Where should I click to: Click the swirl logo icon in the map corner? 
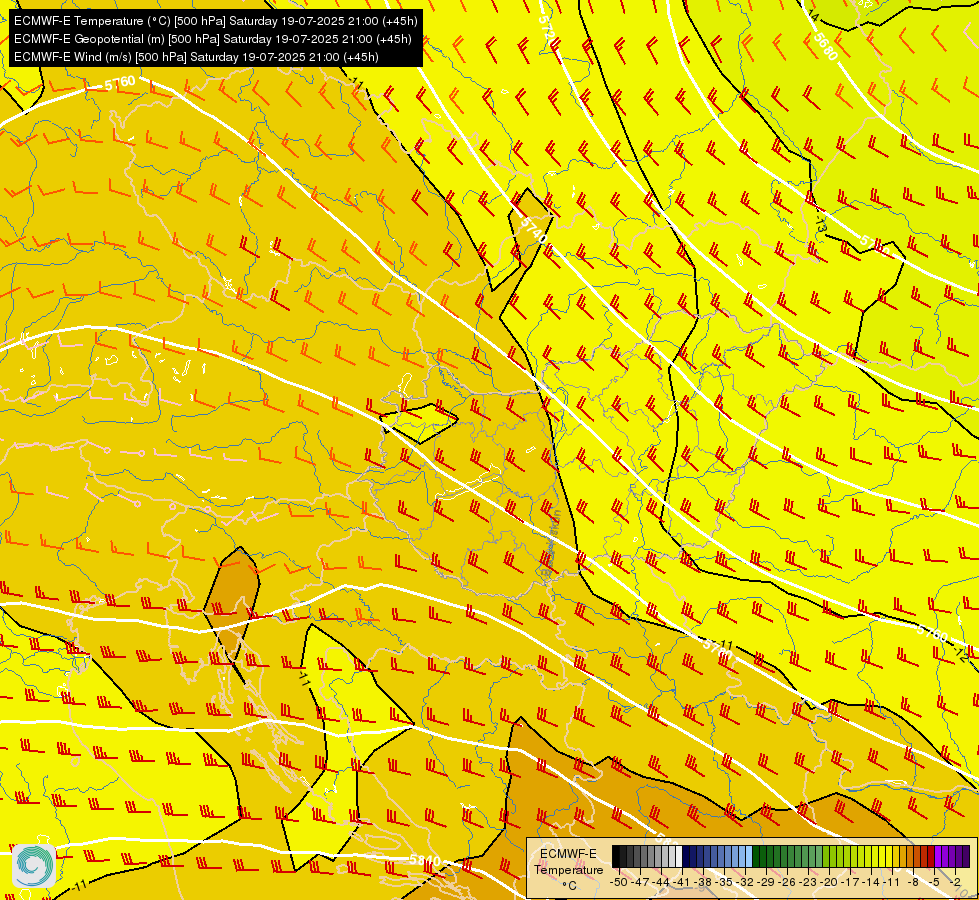(34, 865)
